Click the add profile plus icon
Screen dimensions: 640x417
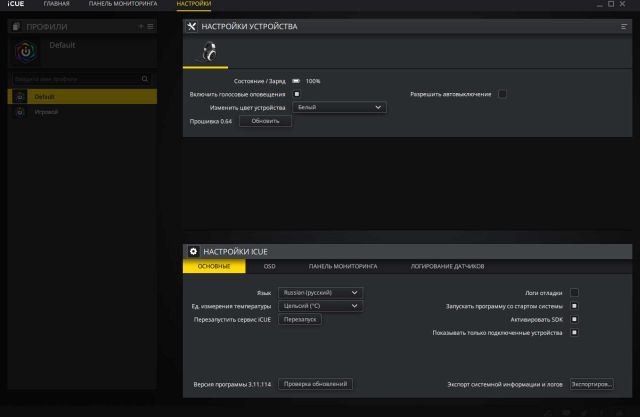coord(141,26)
